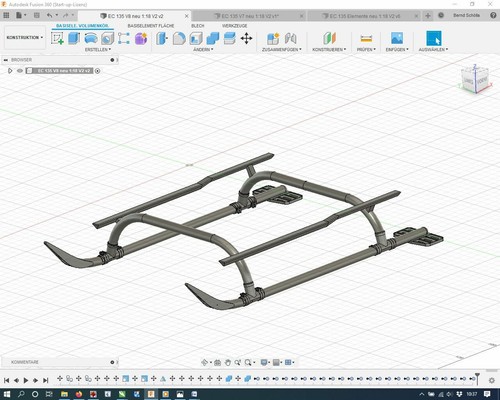This screenshot has height=400, width=500.
Task: Switch to EC 135 V7 neu document tab
Action: [x=249, y=16]
